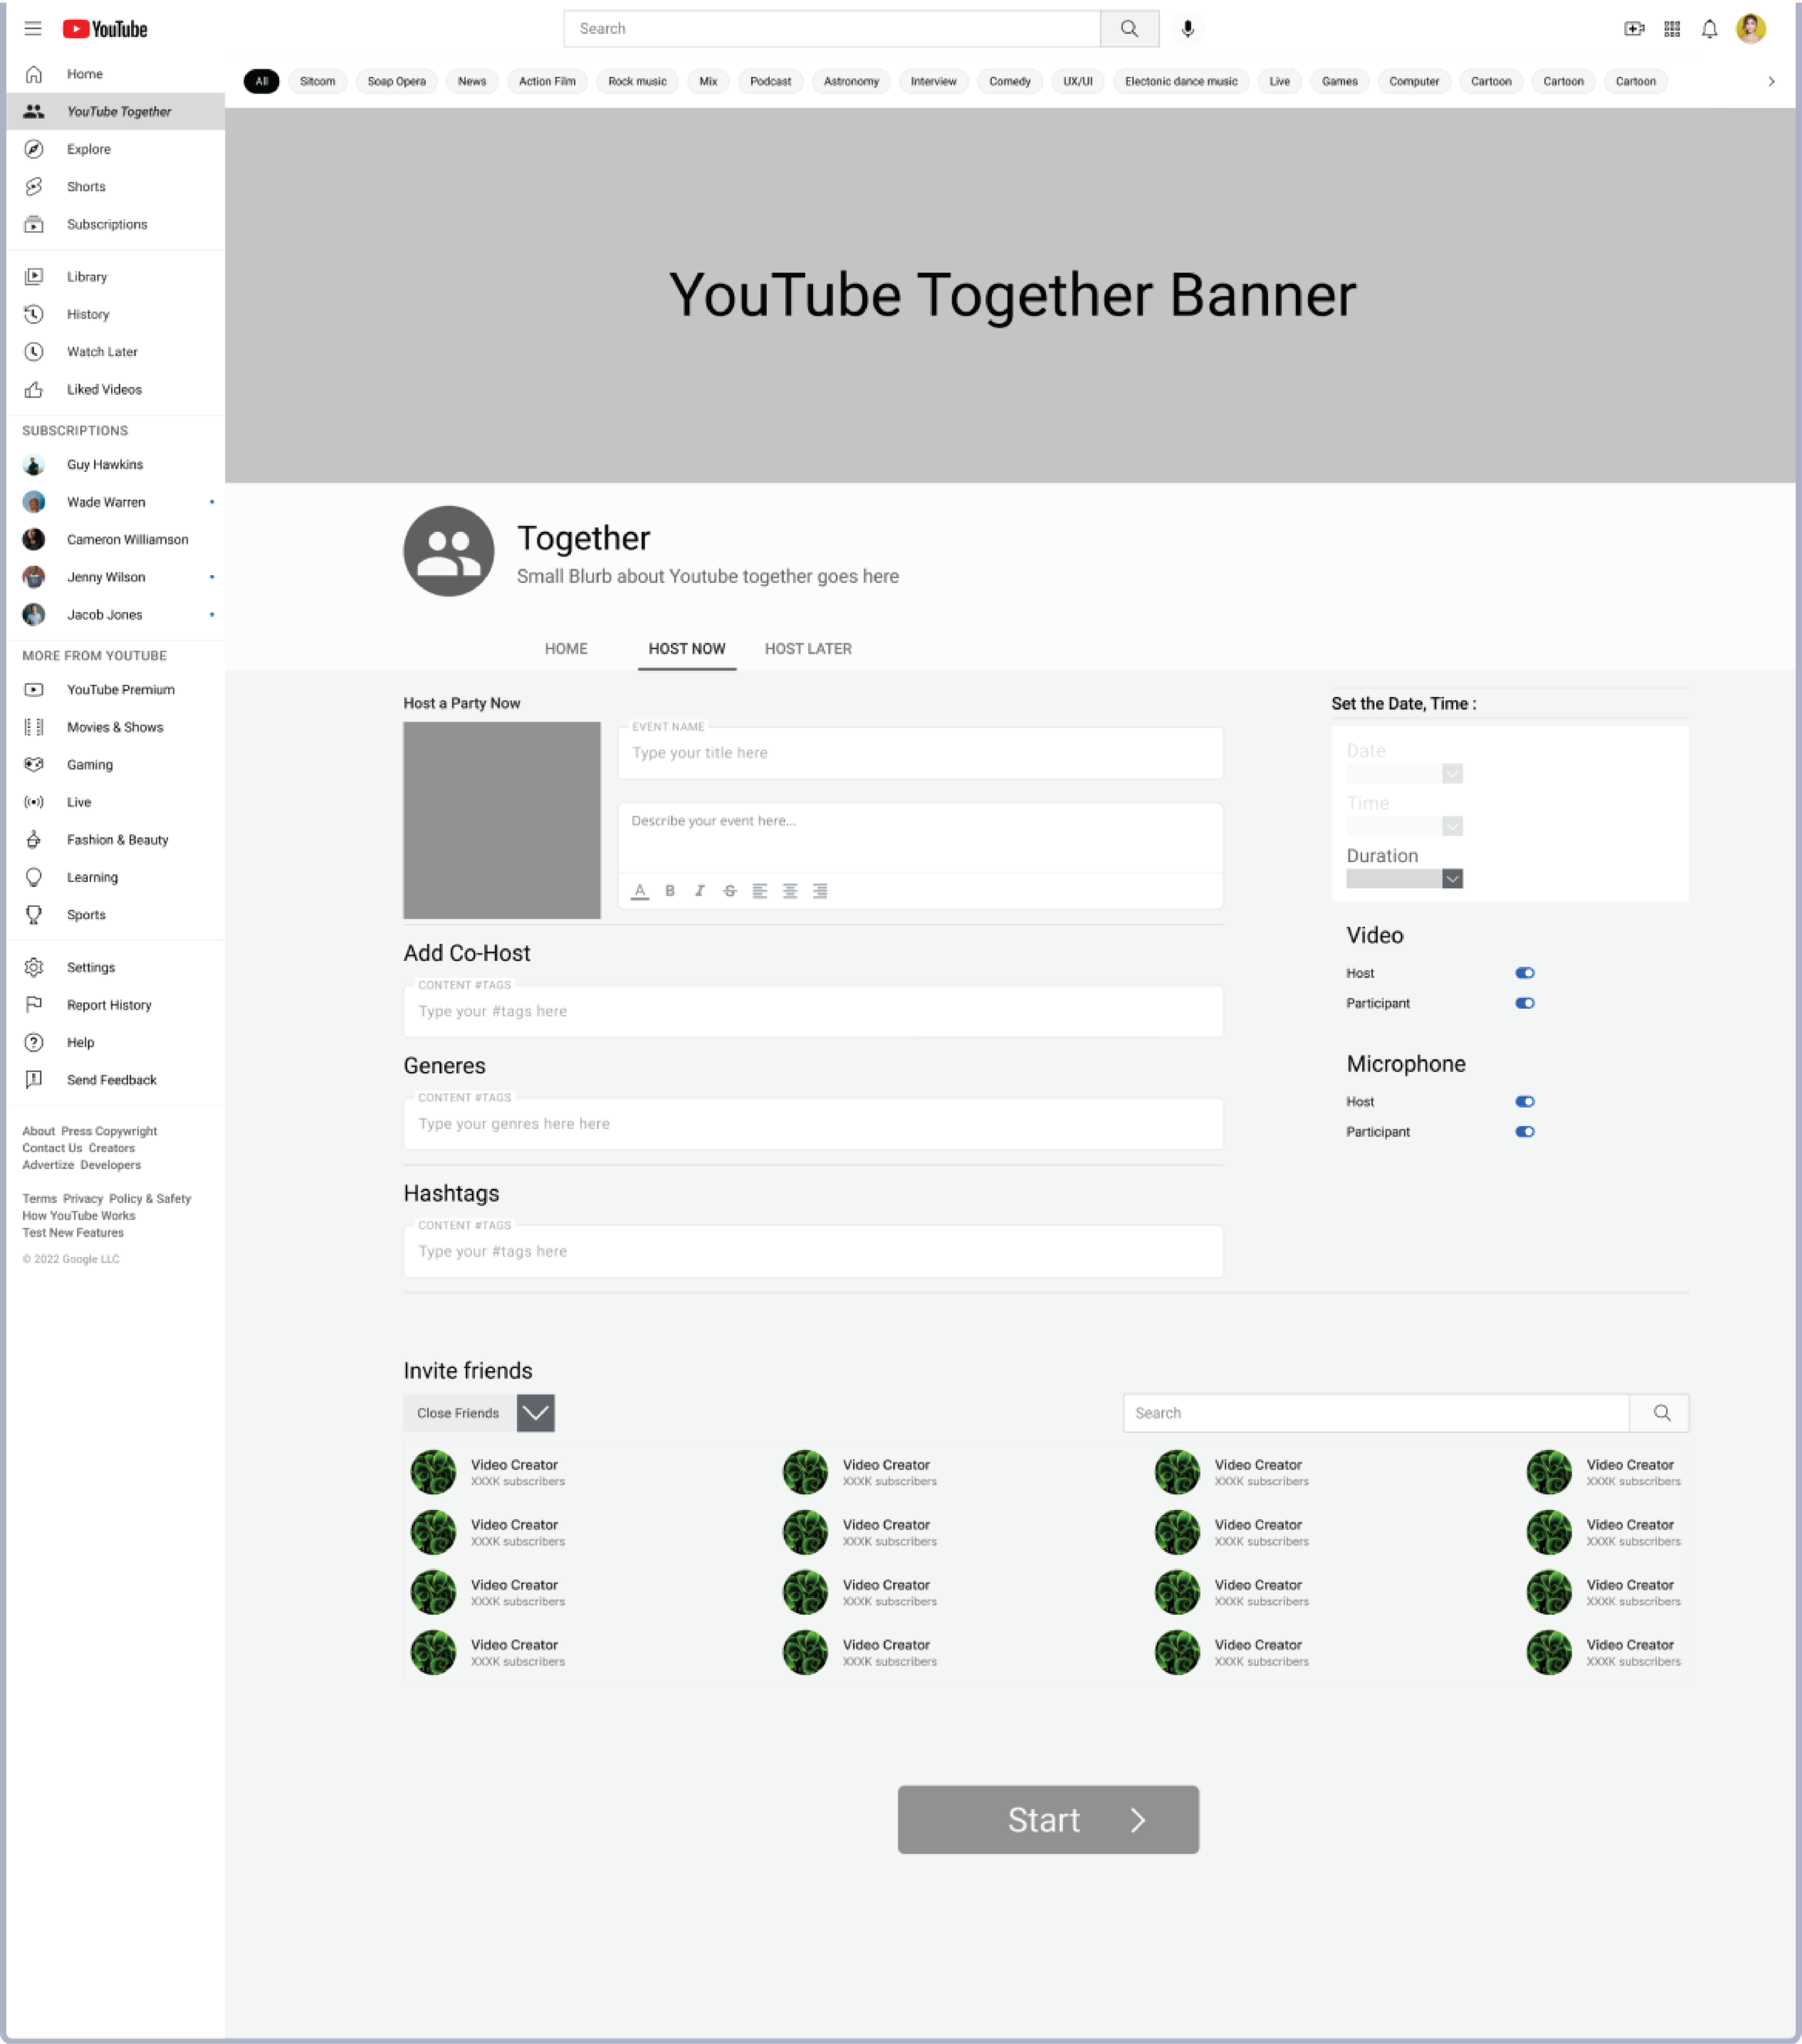Toggle Participant video switch
The height and width of the screenshot is (2044, 1802).
pyautogui.click(x=1524, y=1003)
